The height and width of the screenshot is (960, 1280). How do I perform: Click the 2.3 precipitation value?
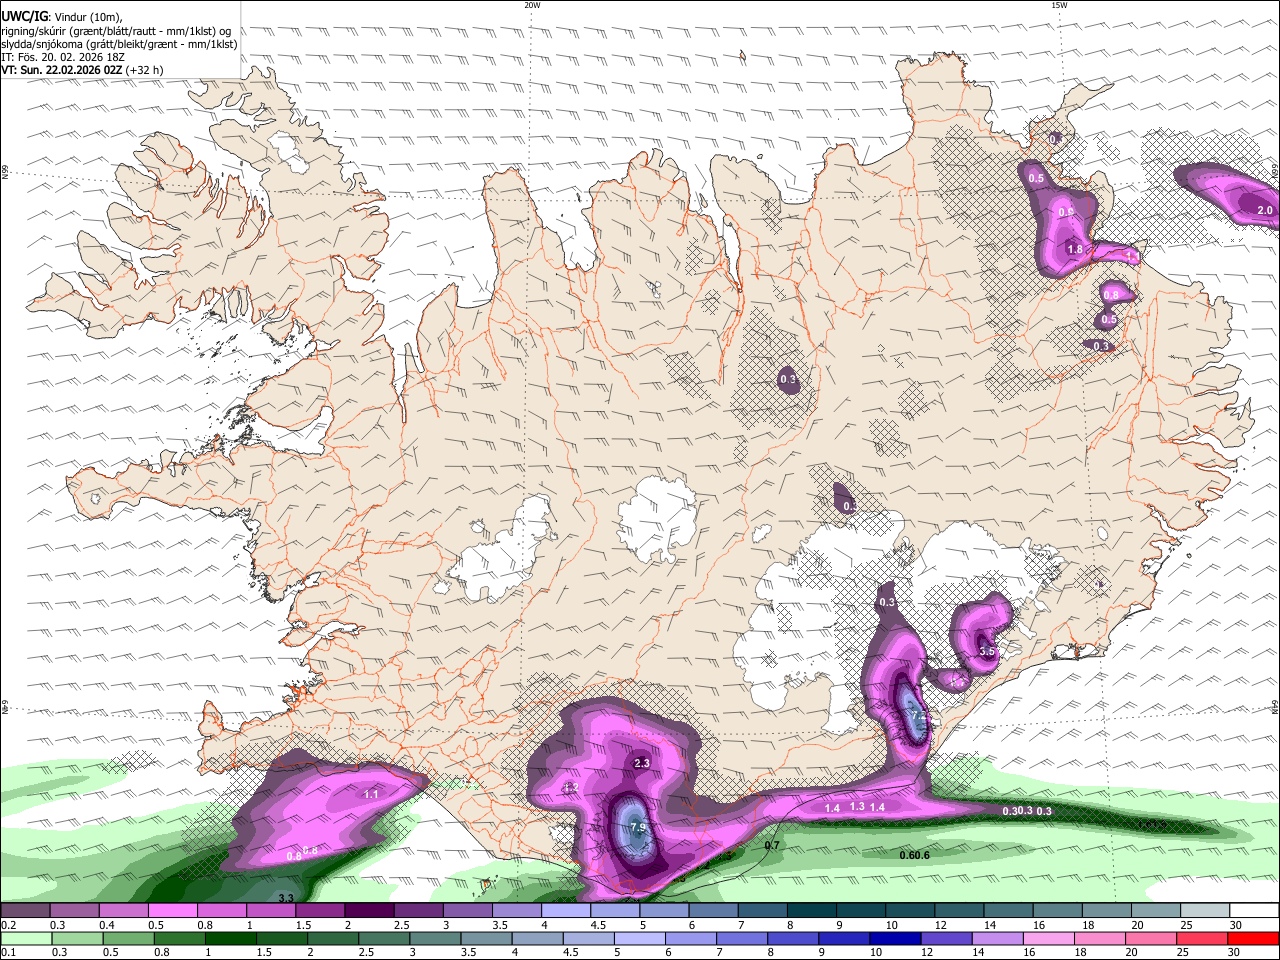[x=642, y=763]
